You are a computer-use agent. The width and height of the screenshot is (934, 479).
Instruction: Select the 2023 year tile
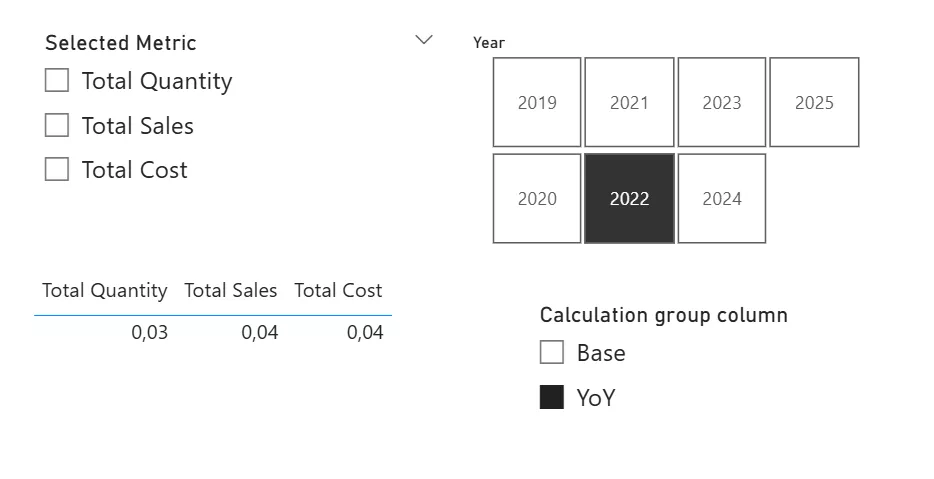[721, 102]
